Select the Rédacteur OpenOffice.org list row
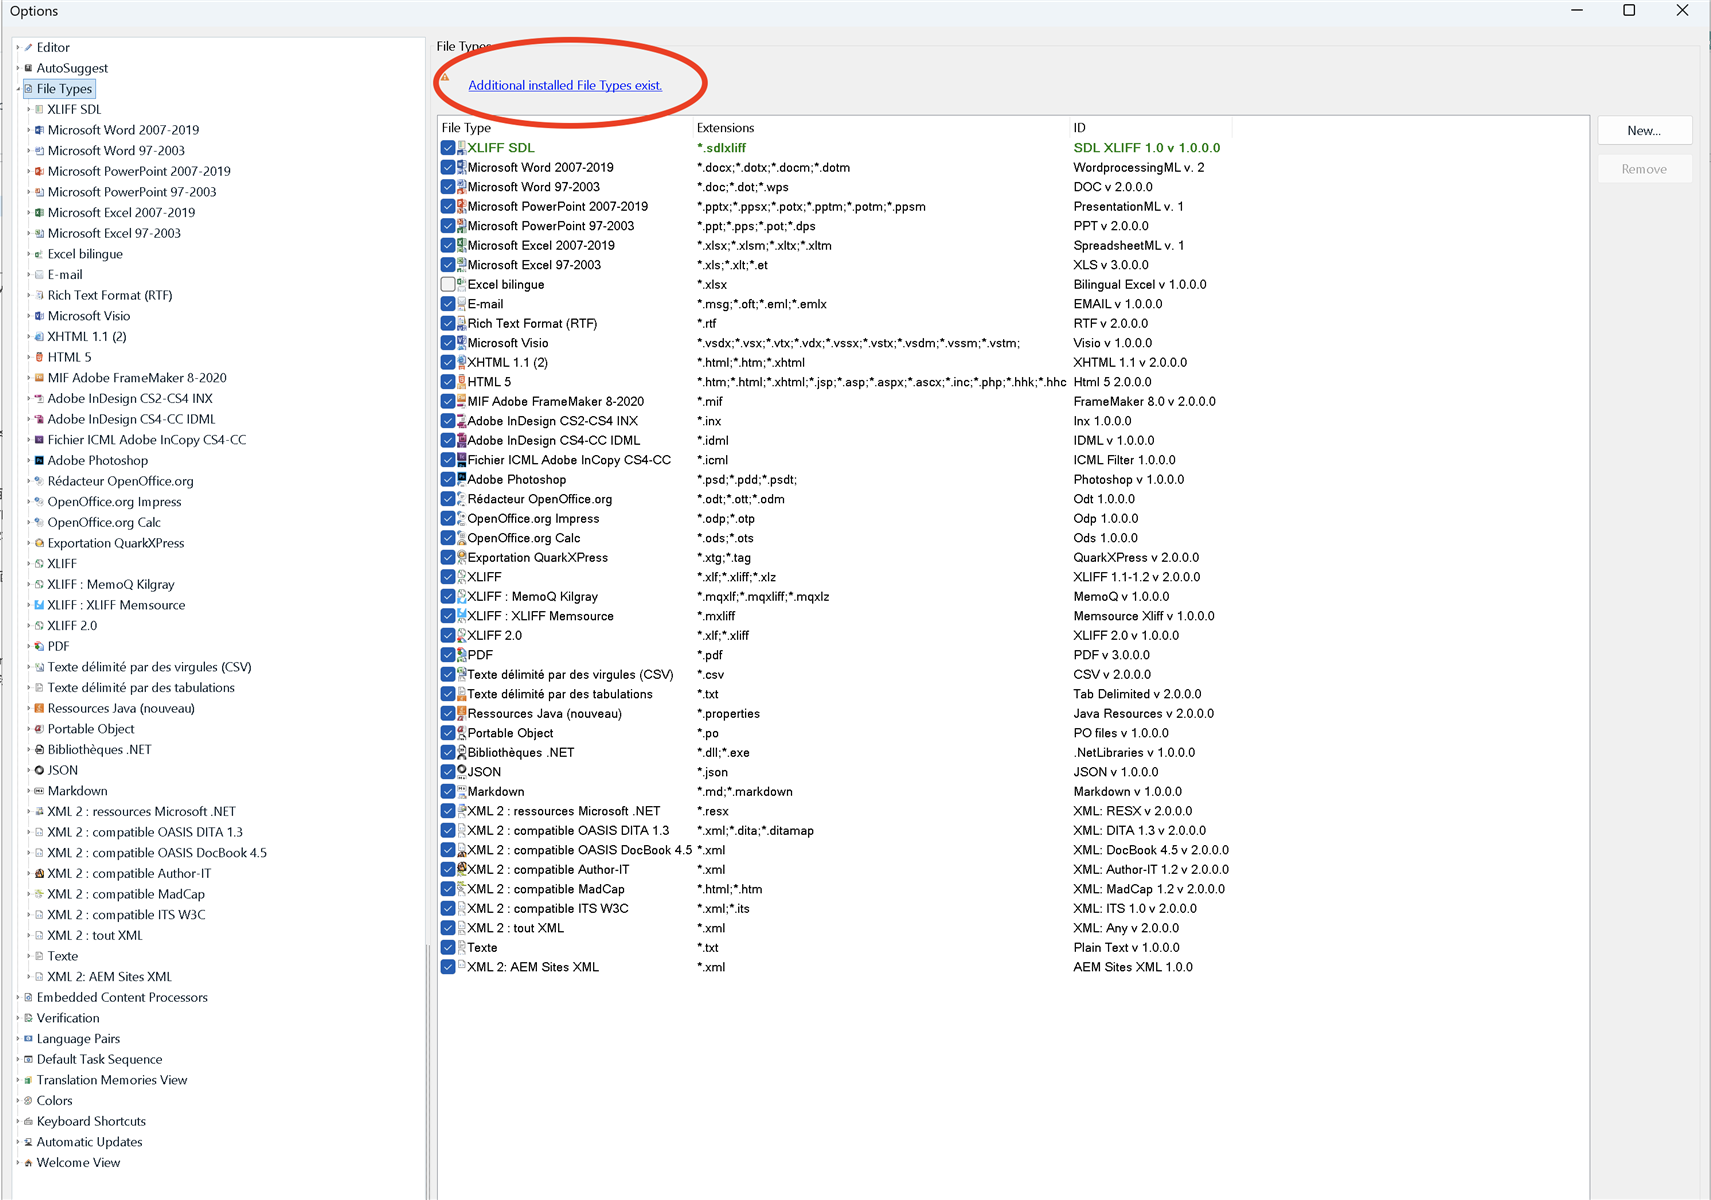The height and width of the screenshot is (1200, 1711). tap(835, 498)
